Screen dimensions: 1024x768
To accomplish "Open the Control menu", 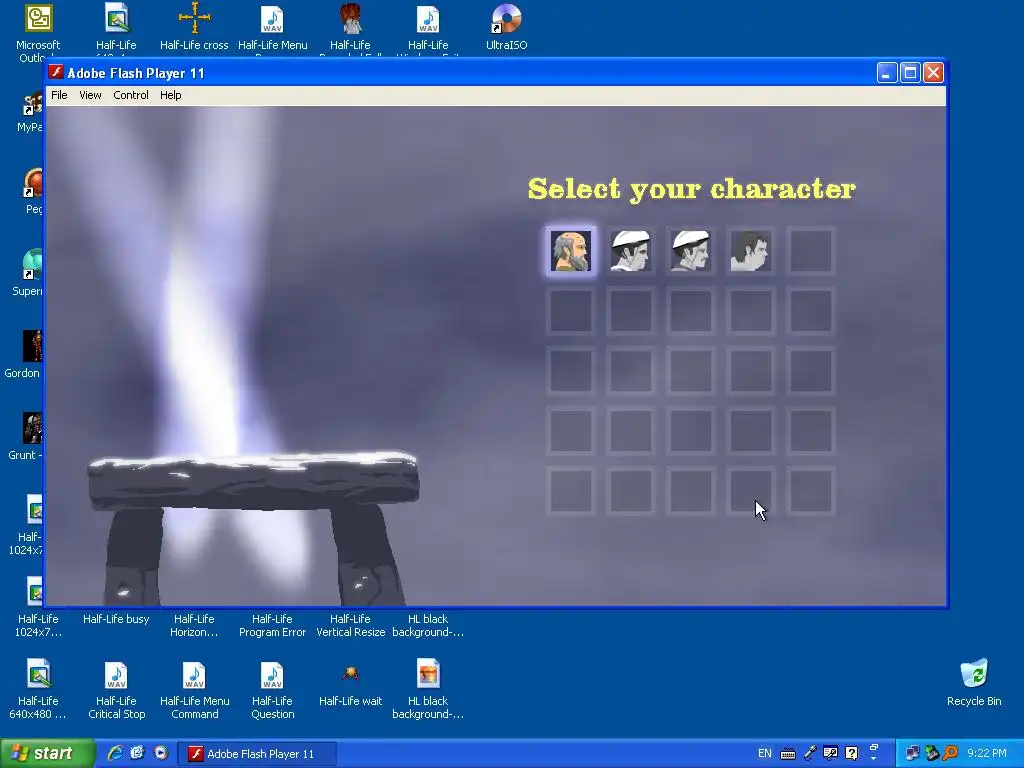I will tap(131, 95).
